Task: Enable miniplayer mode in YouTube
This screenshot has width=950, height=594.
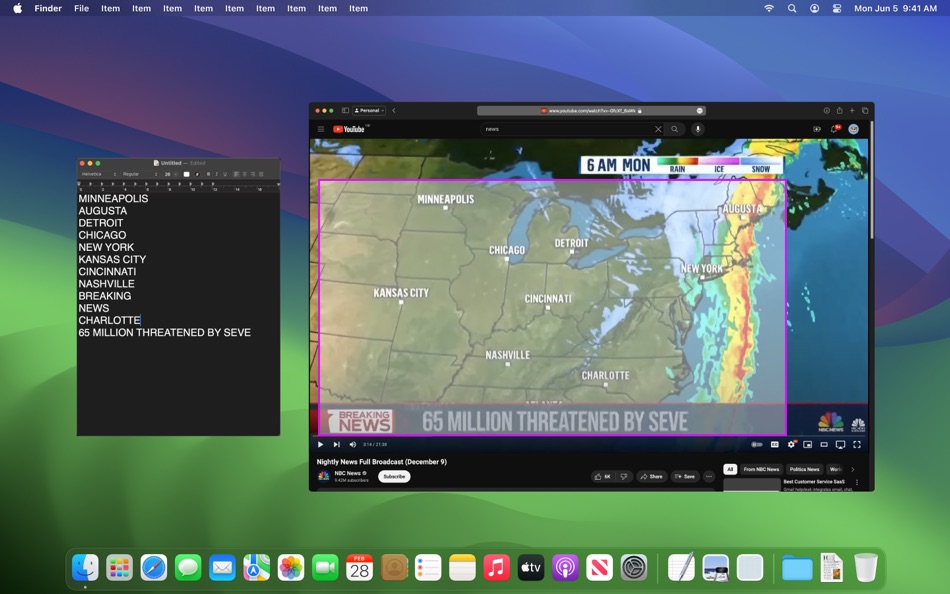Action: 807,444
